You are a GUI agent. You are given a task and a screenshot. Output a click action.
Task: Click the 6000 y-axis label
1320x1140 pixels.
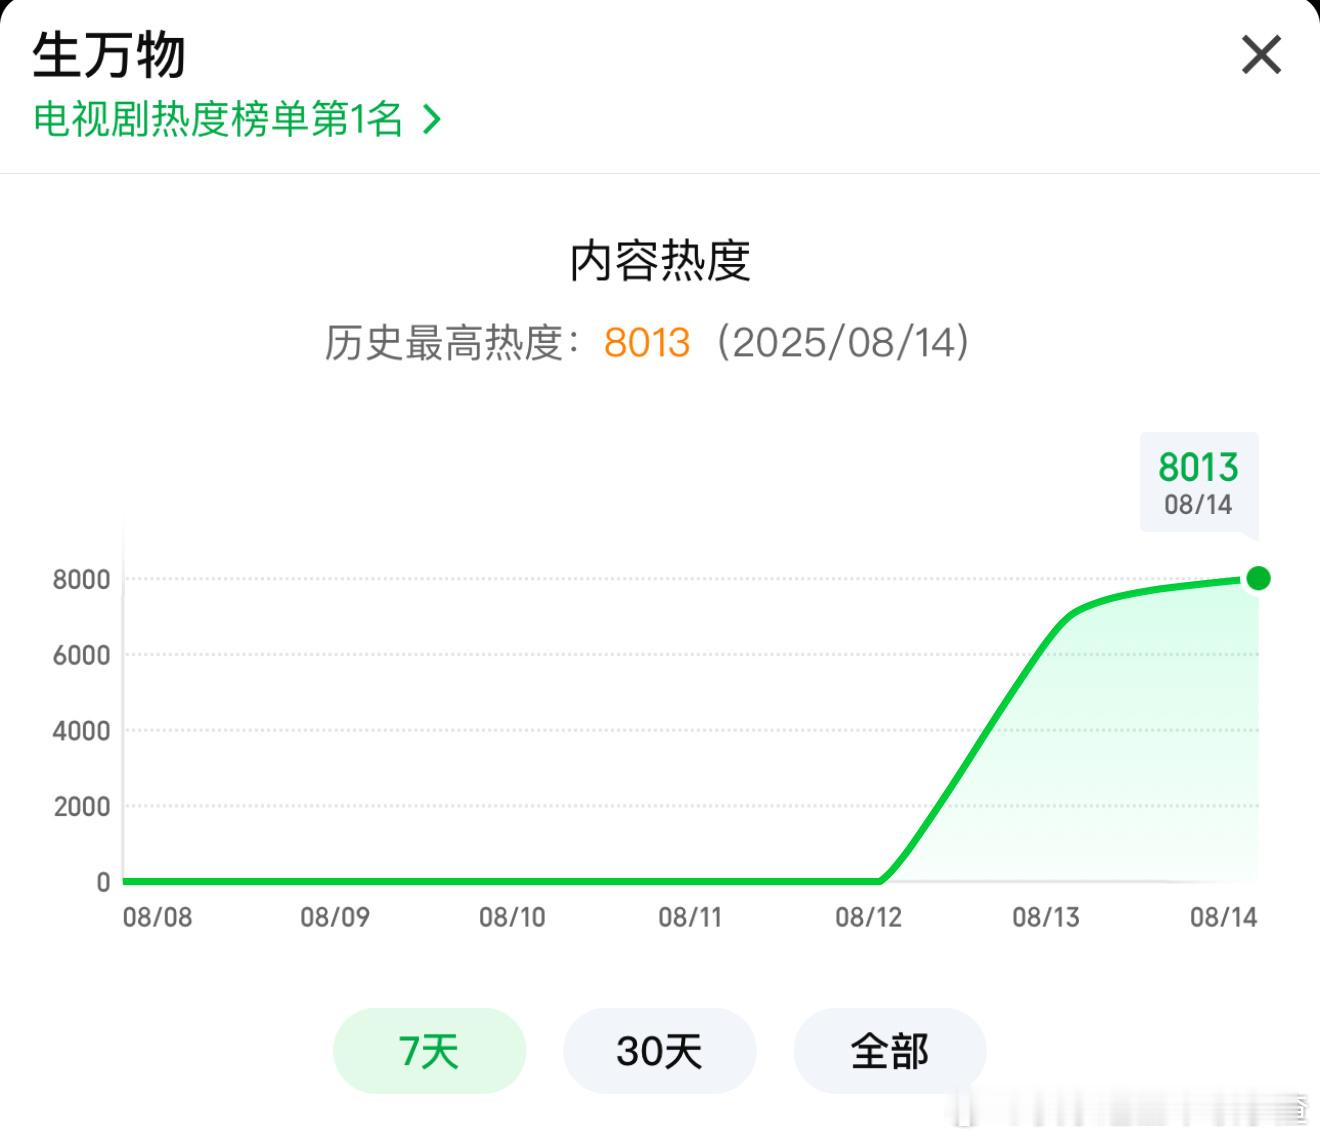pyautogui.click(x=82, y=656)
